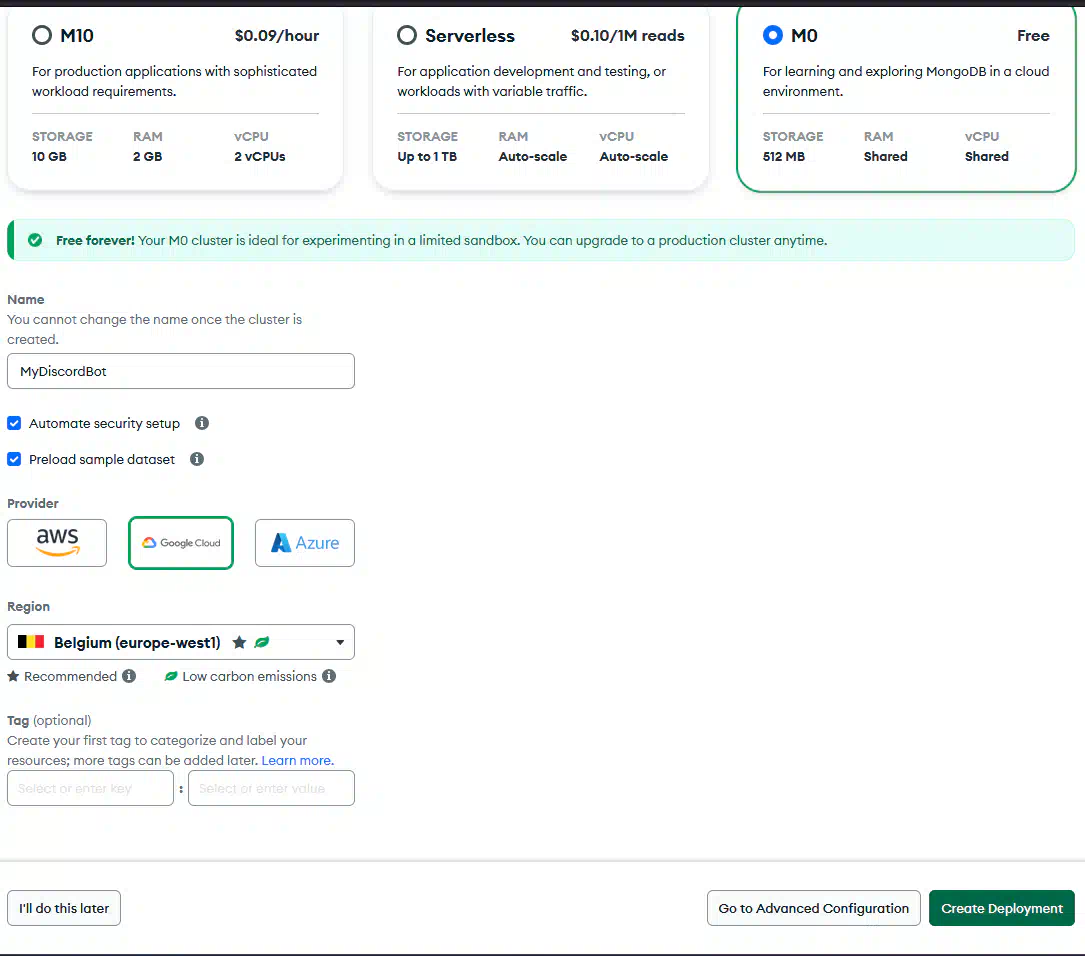Choose AWS as provider
The width and height of the screenshot is (1085, 956).
[x=57, y=543]
